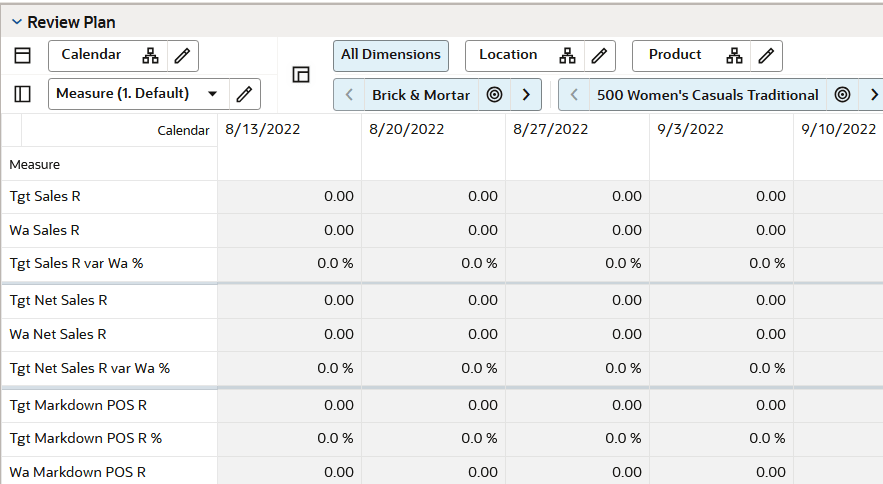Click the page axis layout icon
This screenshot has height=484, width=883.
tap(300, 75)
